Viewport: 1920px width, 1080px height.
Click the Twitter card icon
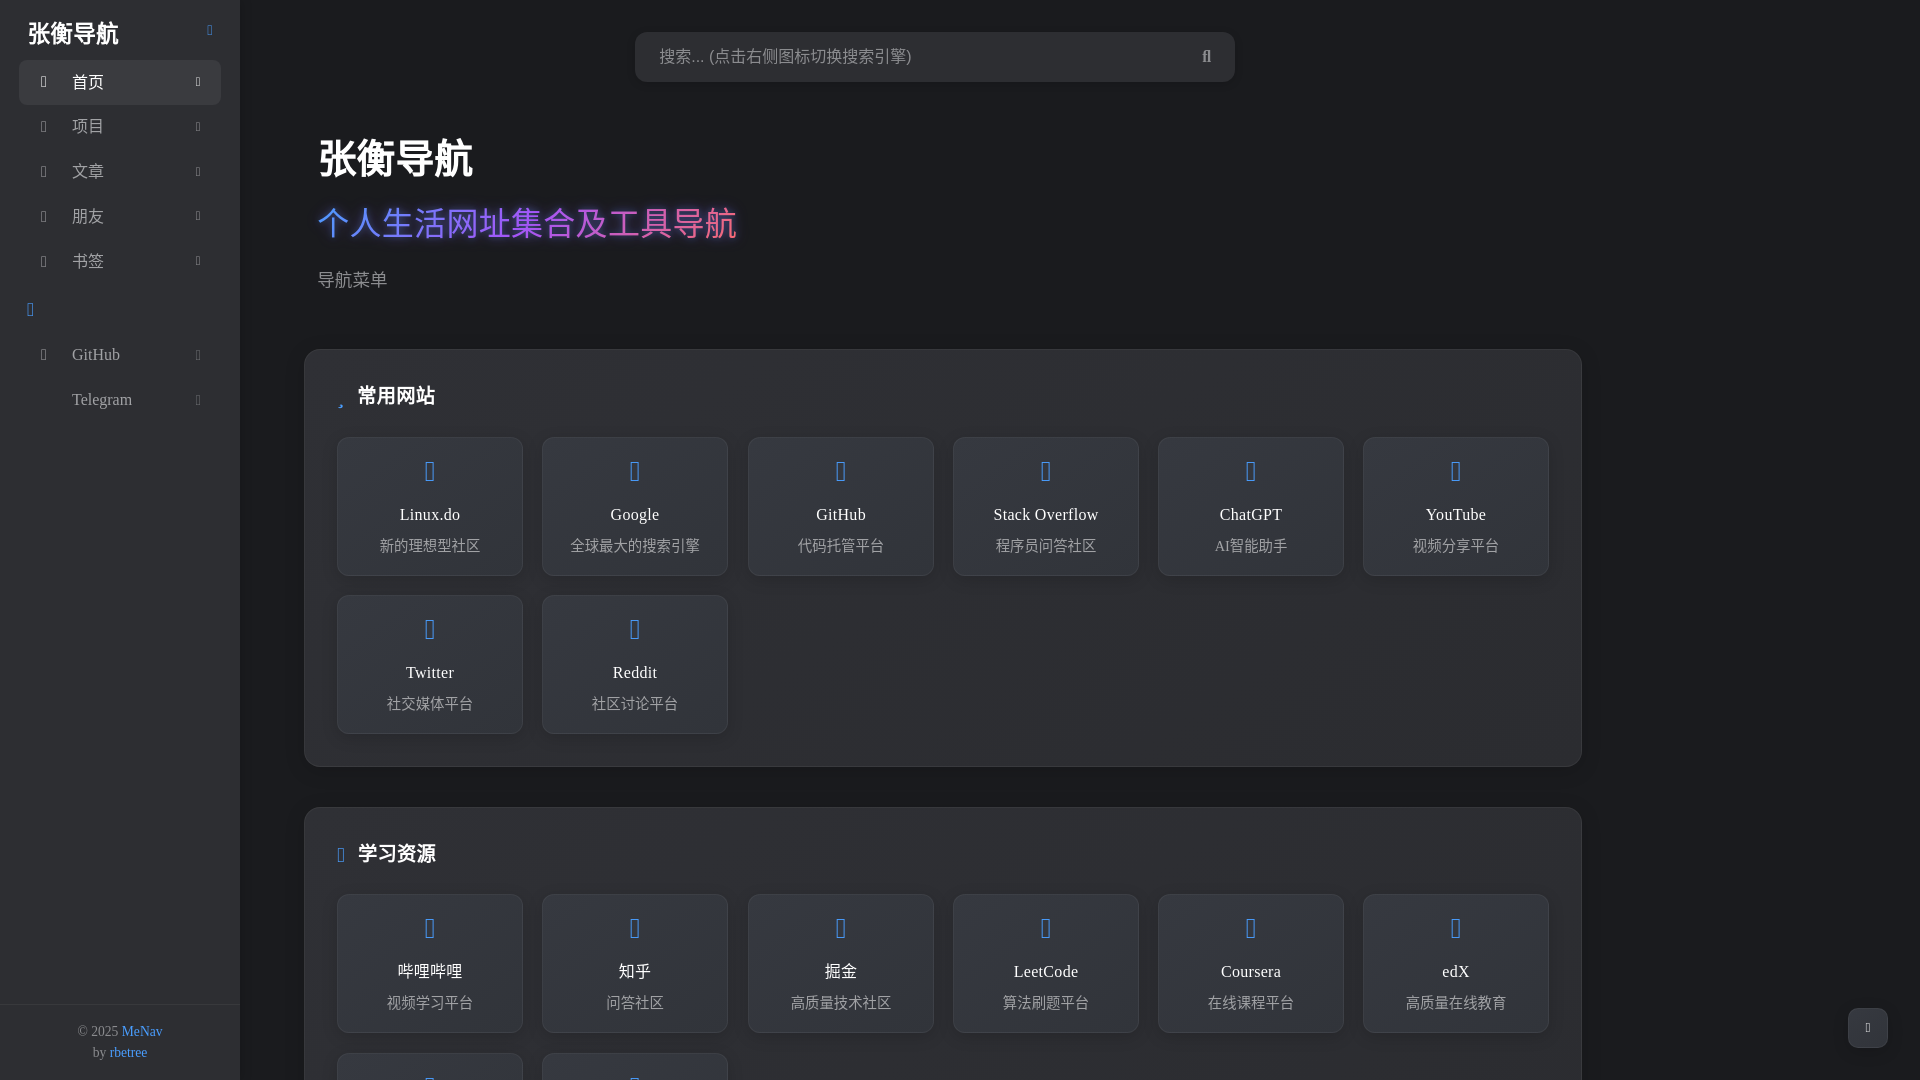coord(430,629)
